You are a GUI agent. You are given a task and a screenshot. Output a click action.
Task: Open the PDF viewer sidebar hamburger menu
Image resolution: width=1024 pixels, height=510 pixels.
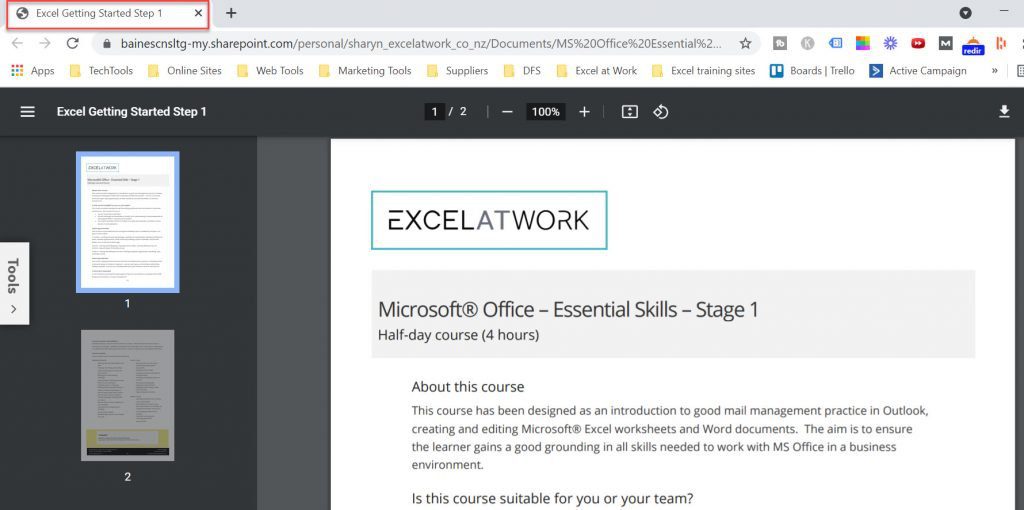tap(27, 112)
